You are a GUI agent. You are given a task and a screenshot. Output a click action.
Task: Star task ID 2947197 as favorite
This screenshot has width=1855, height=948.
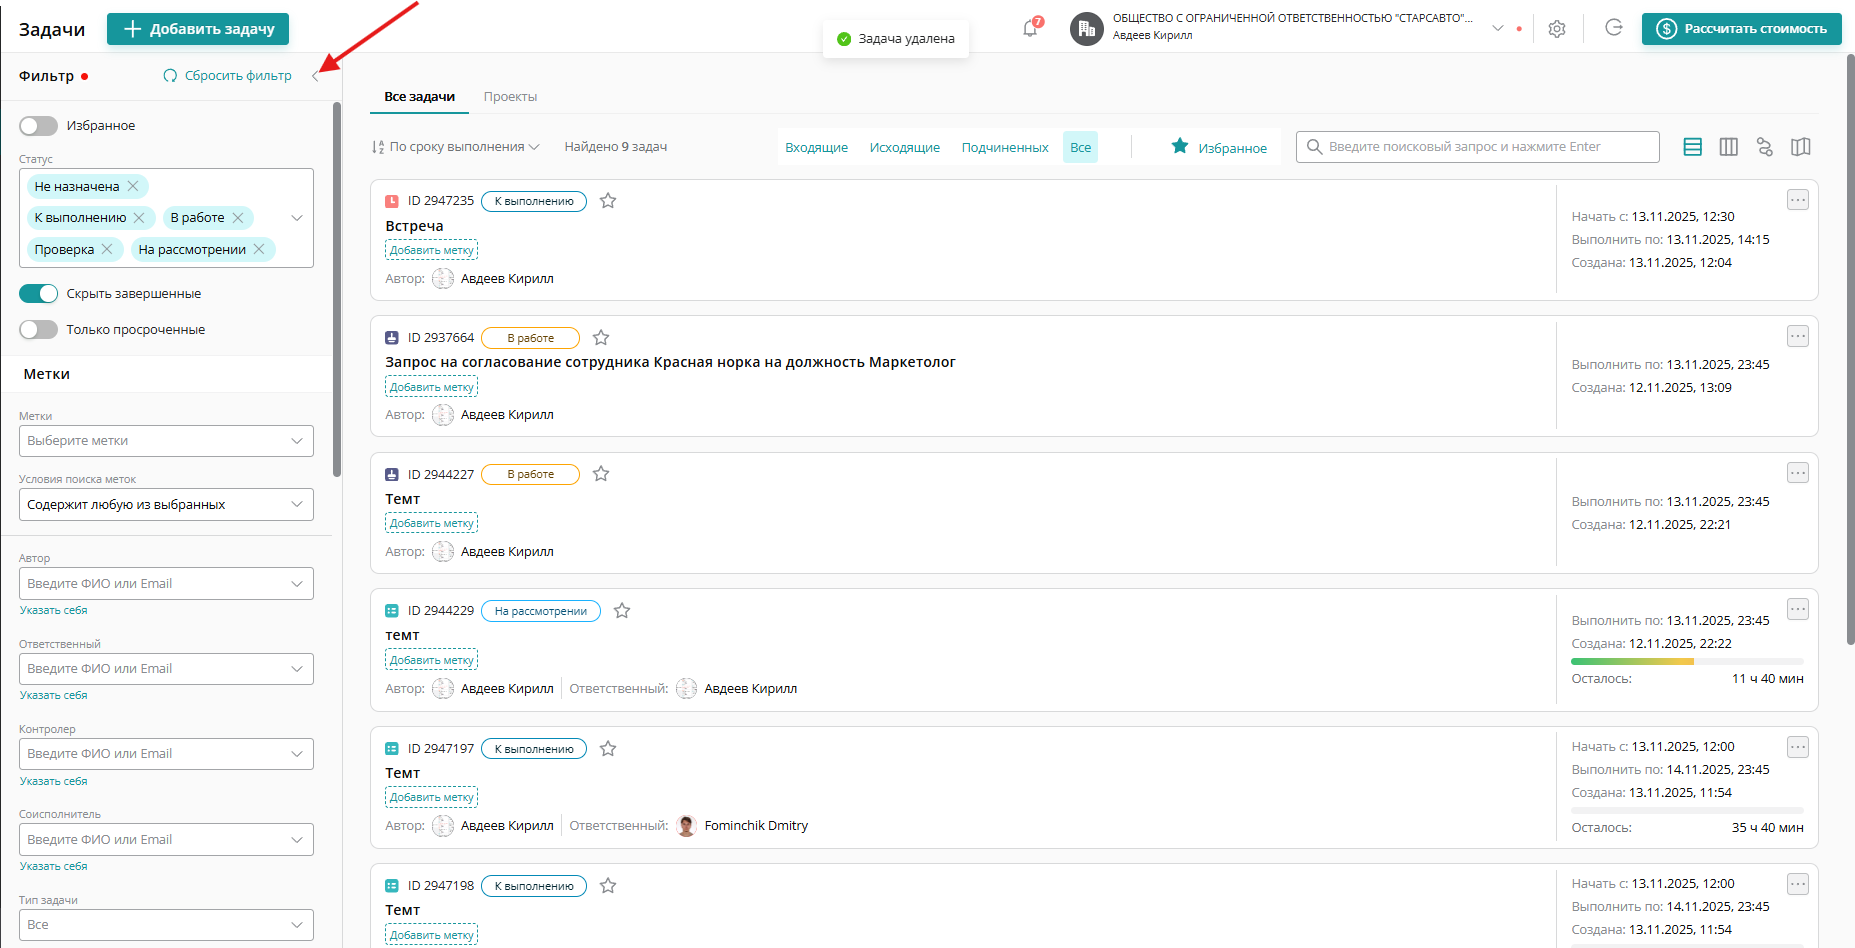pos(608,749)
